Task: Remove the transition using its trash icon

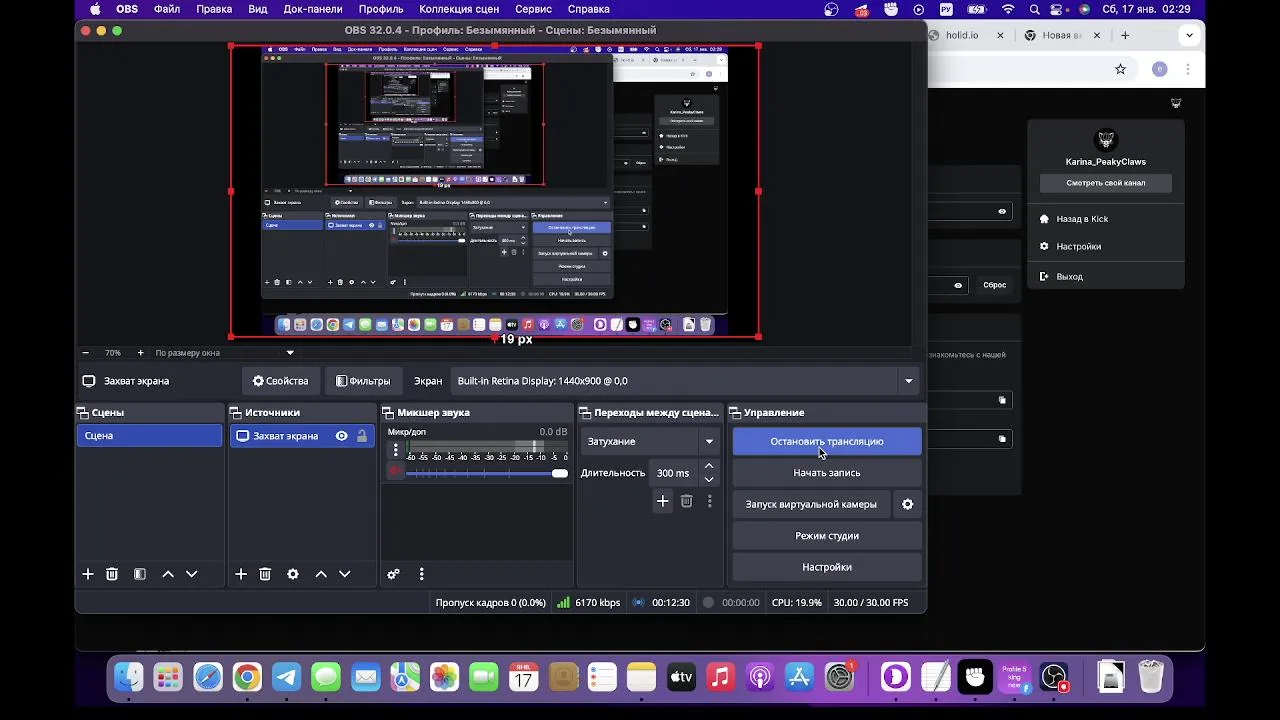Action: click(686, 501)
